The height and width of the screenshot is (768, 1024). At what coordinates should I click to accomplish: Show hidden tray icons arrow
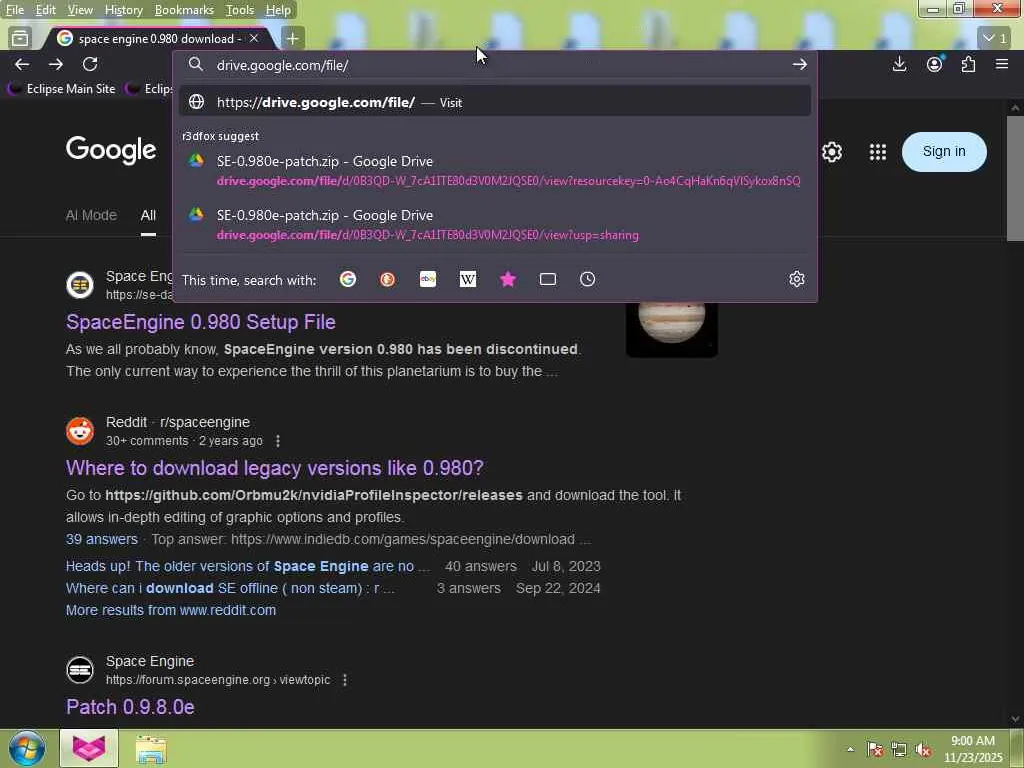(850, 749)
